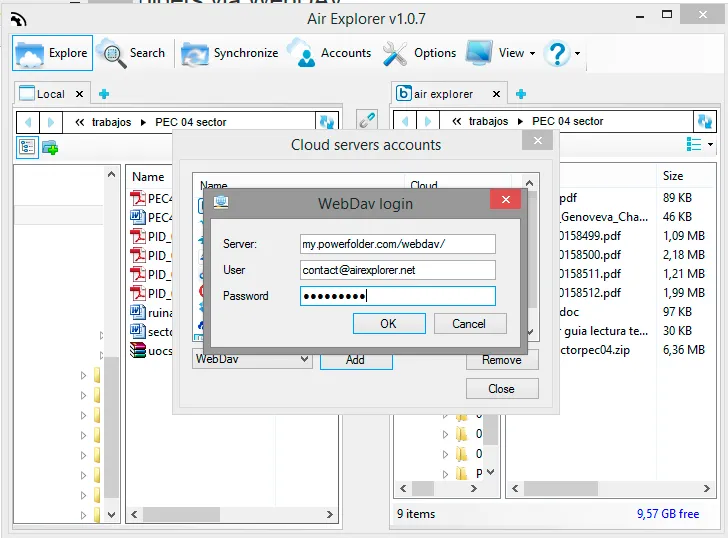Click the help question mark icon
The image size is (728, 538).
click(557, 53)
